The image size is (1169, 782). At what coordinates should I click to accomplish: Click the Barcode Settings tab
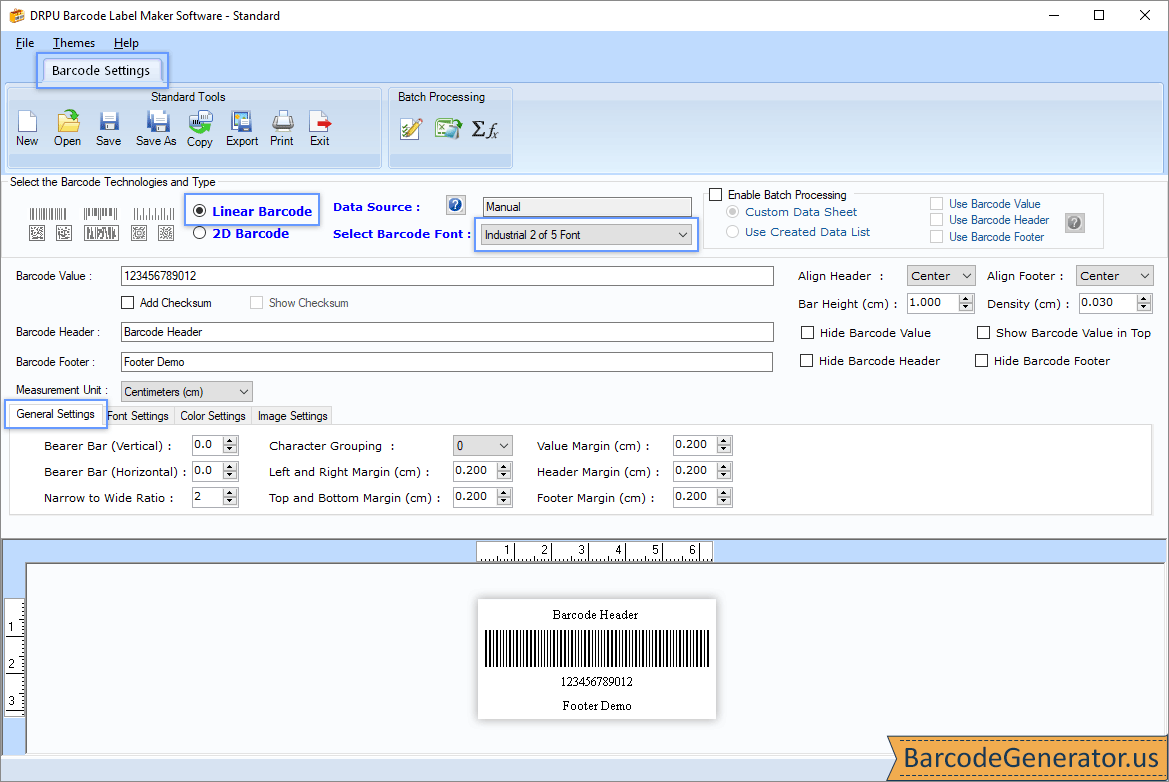(x=101, y=70)
